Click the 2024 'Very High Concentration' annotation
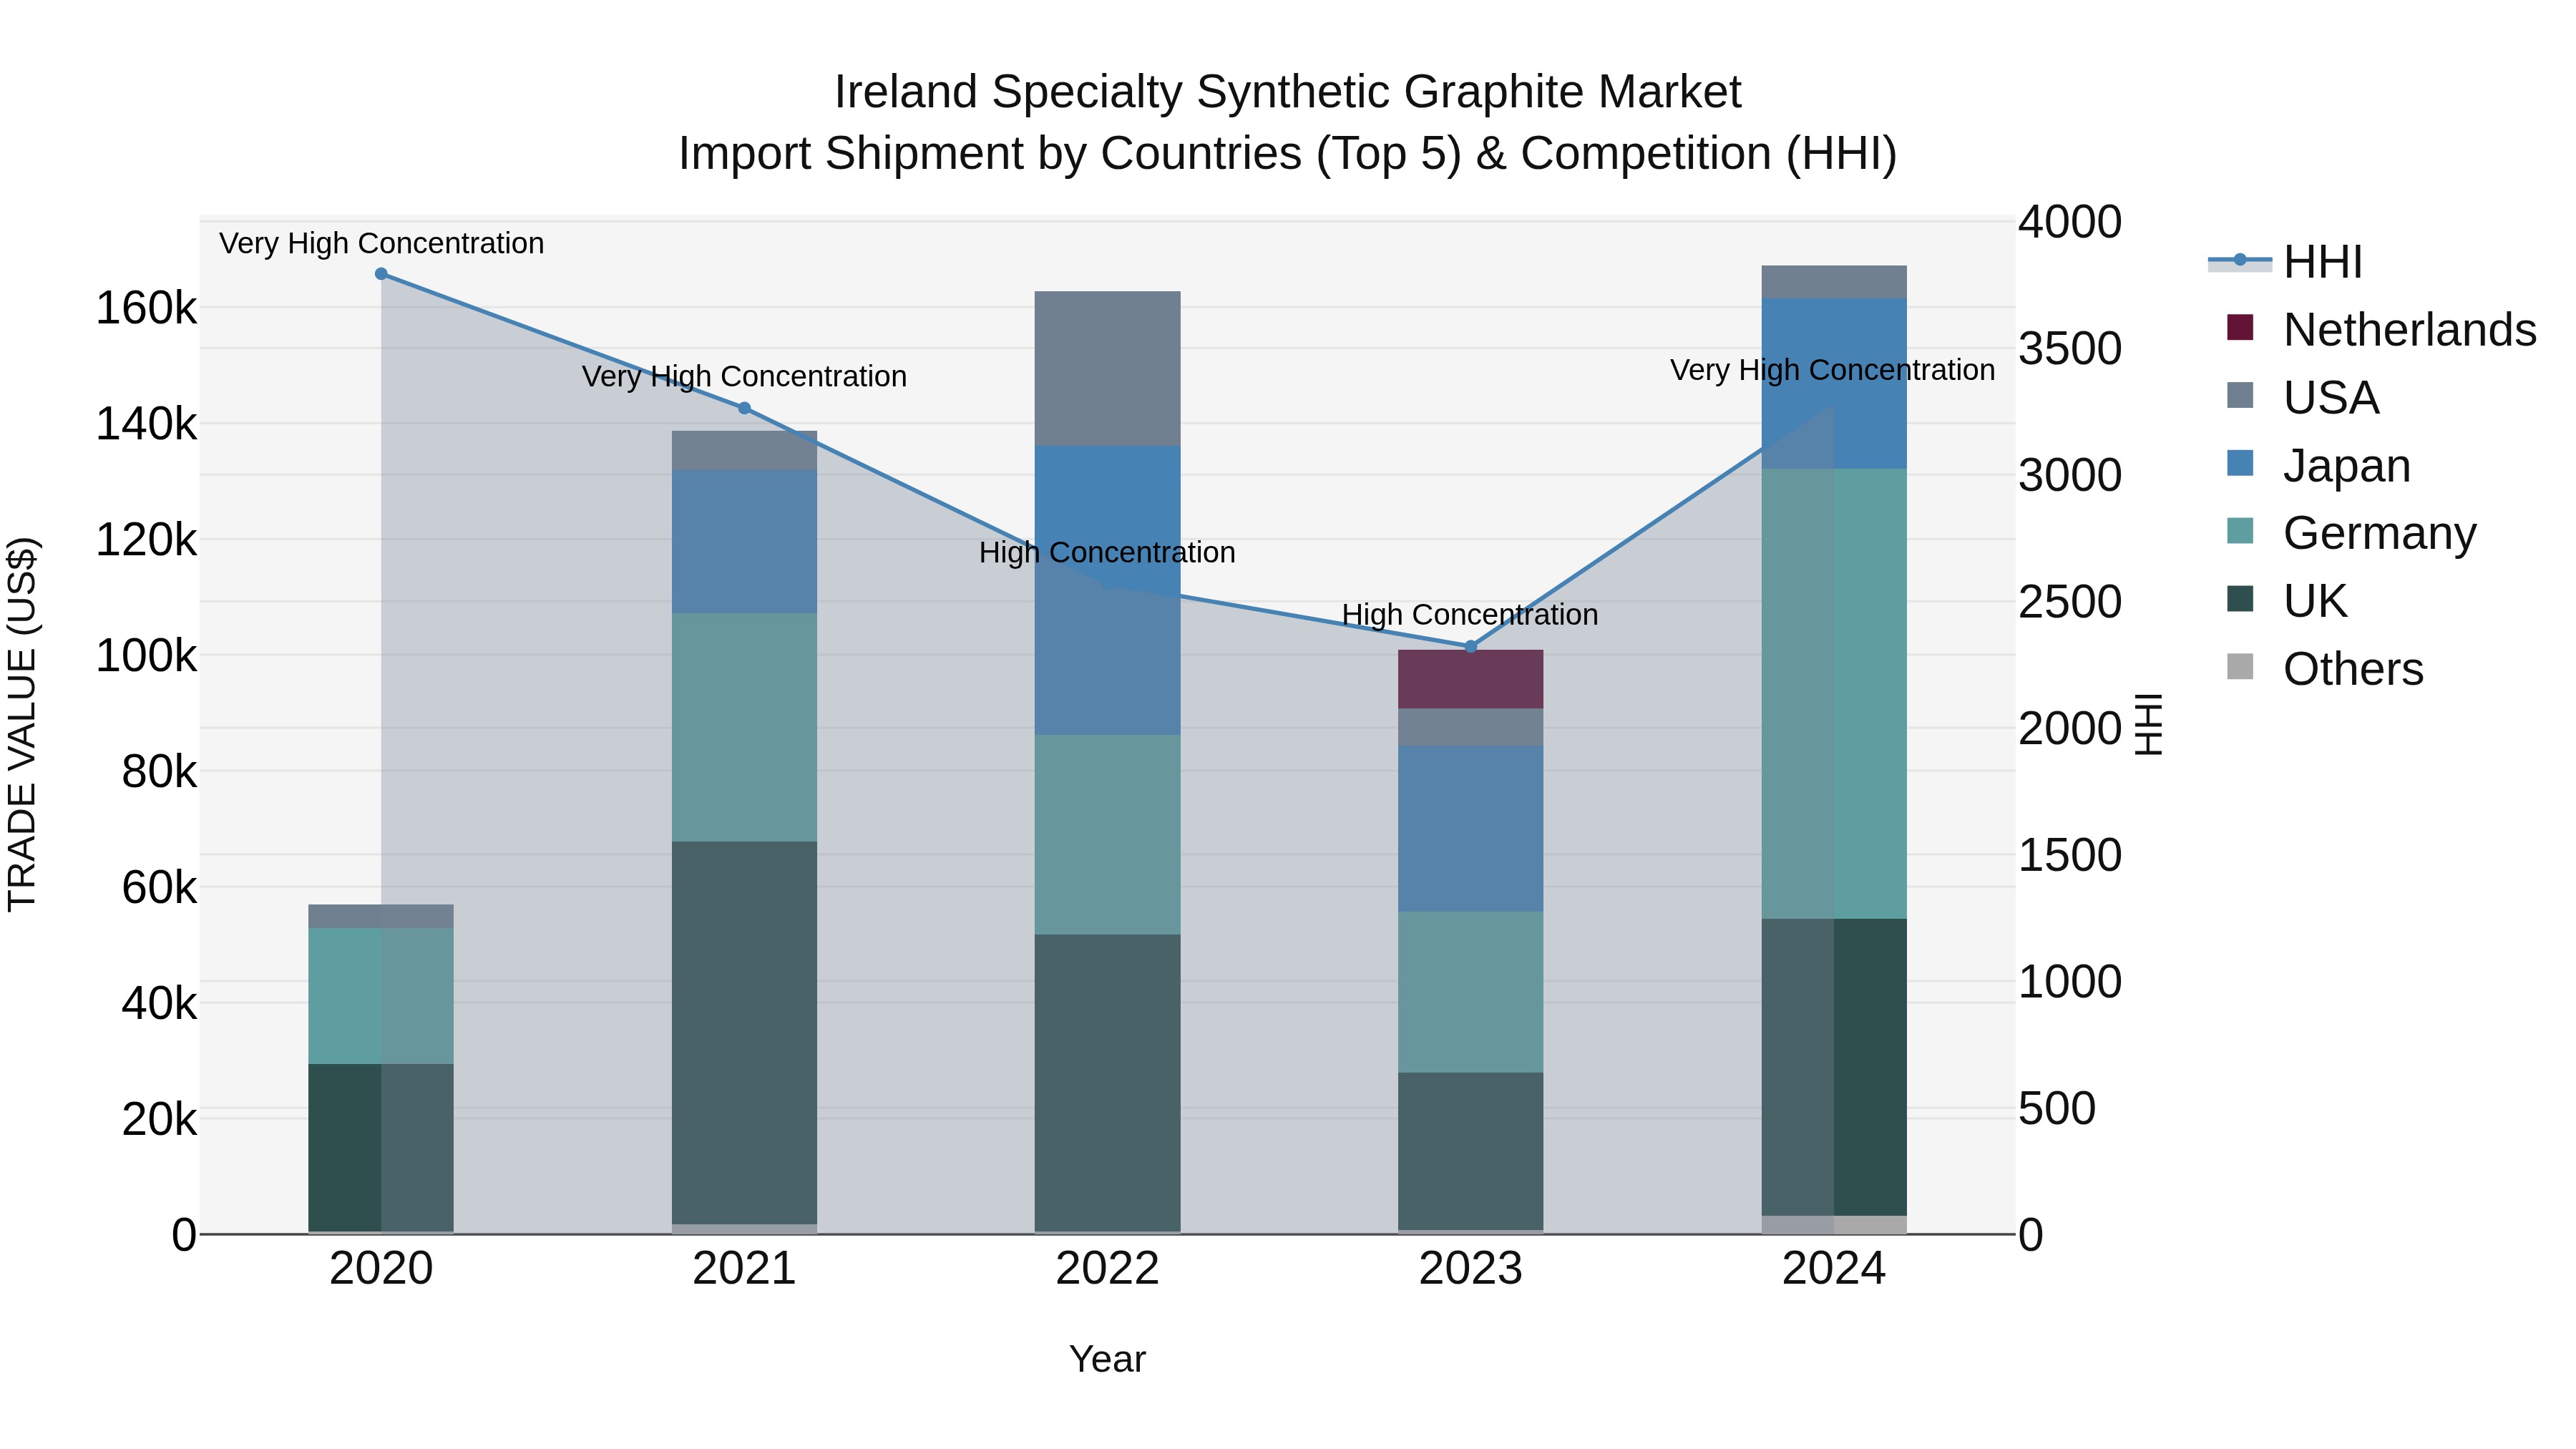This screenshot has height=1449, width=2576. (1833, 371)
